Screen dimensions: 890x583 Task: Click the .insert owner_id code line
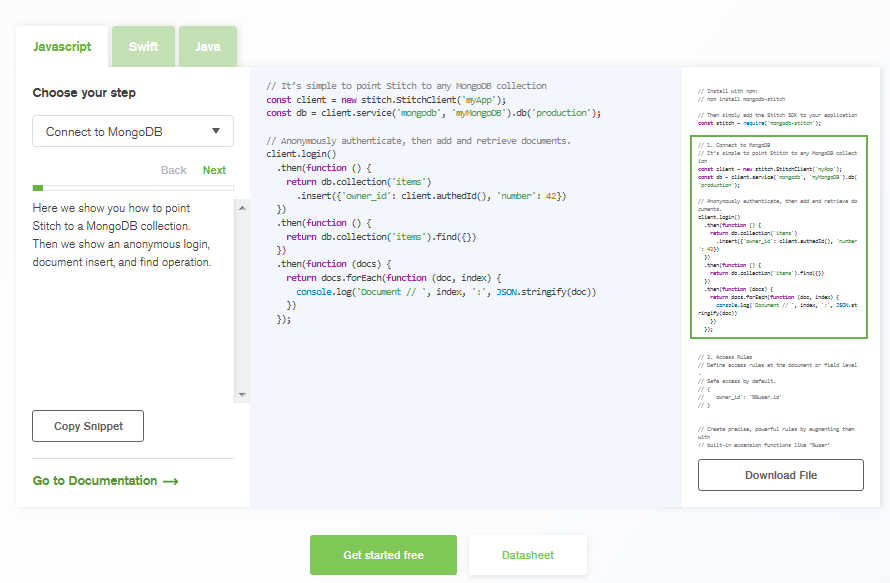click(431, 196)
